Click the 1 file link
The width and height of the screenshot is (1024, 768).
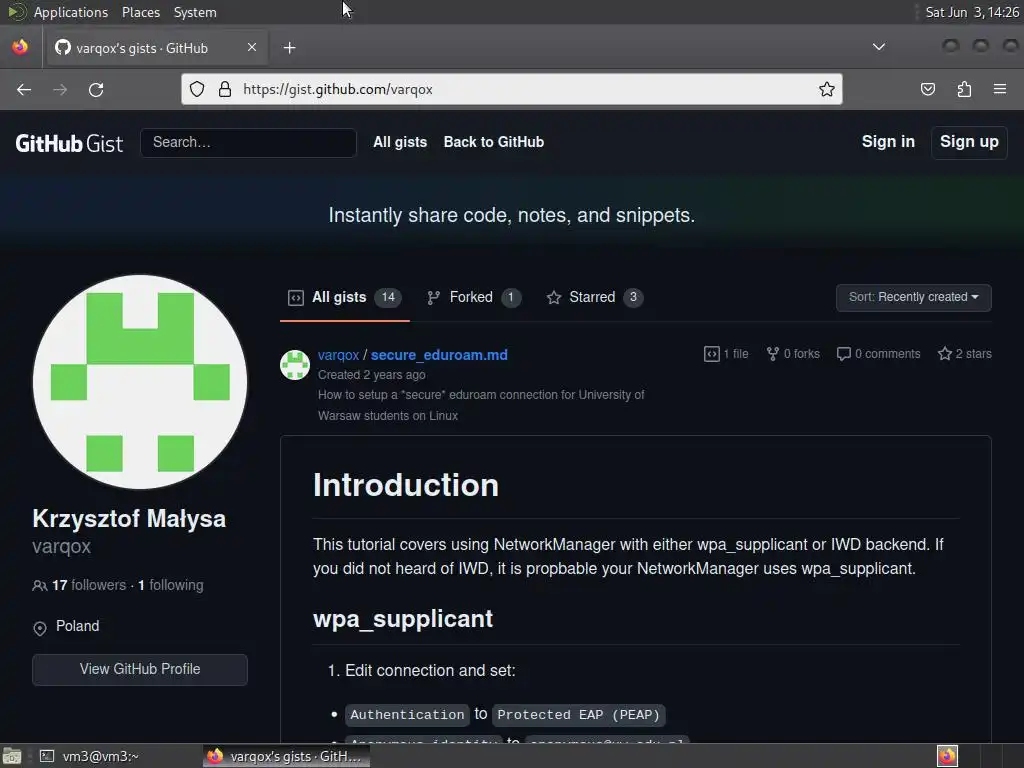(x=726, y=354)
